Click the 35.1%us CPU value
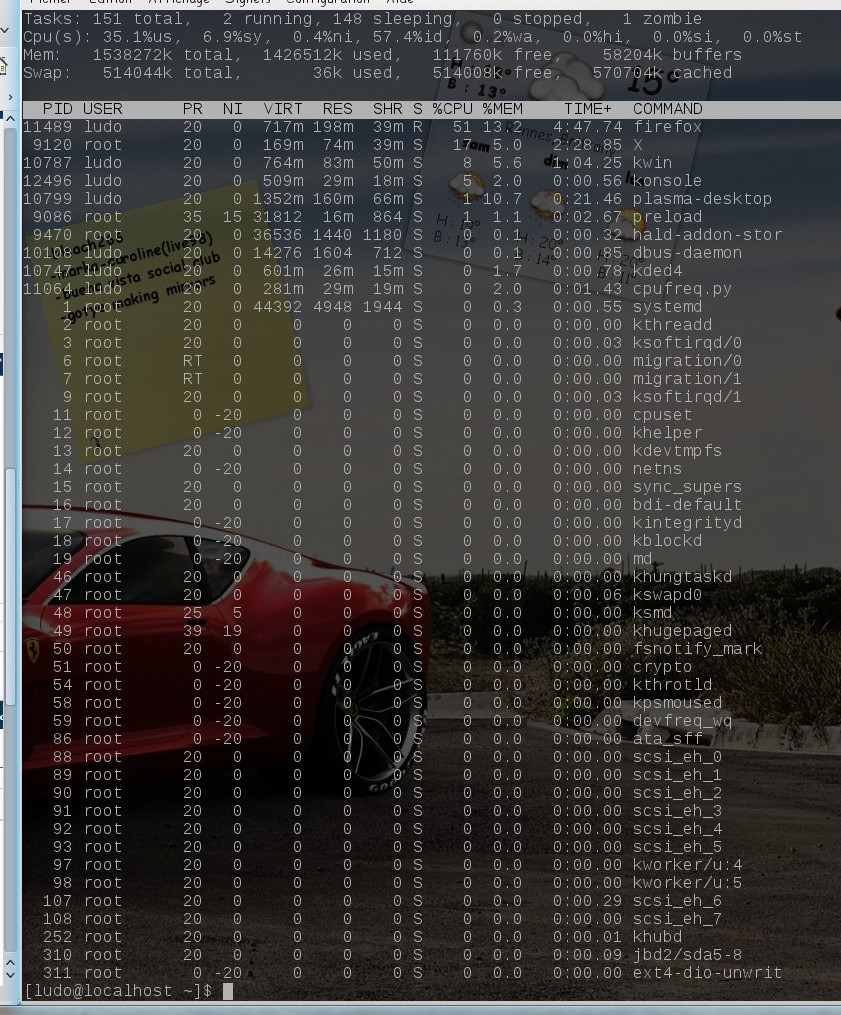841x1015 pixels. click(x=142, y=37)
